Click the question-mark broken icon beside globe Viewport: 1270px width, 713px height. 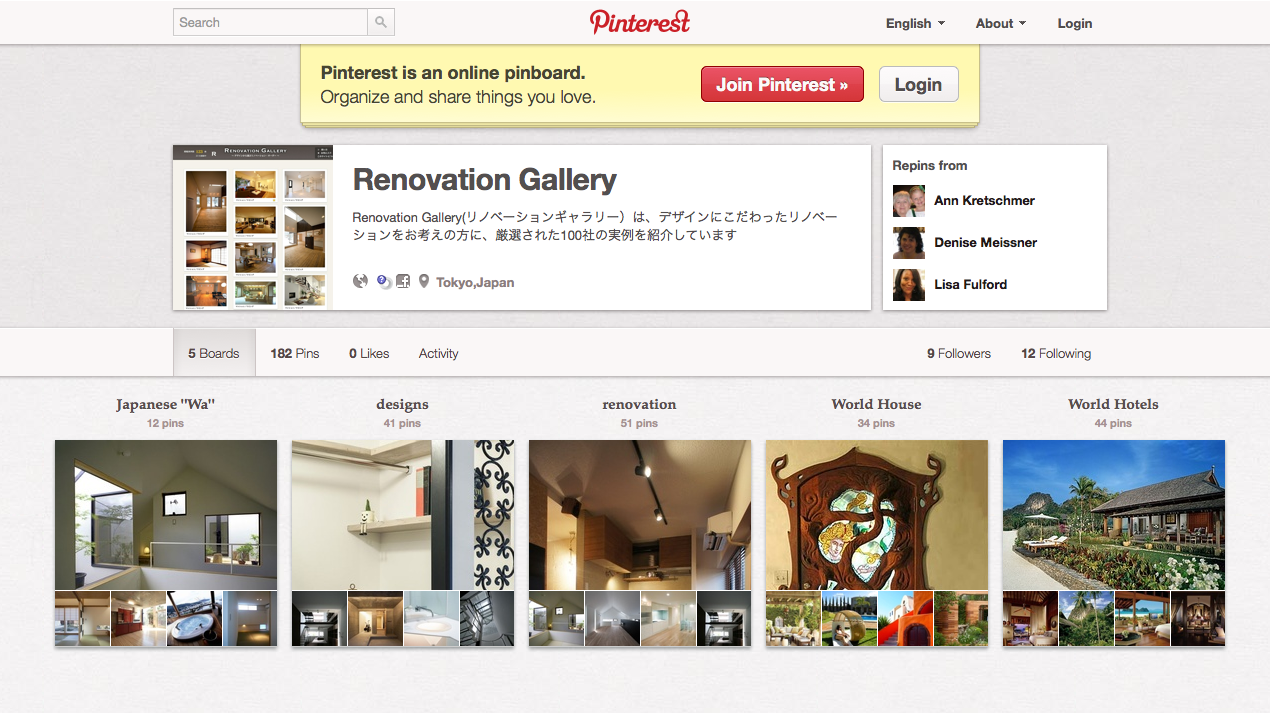coord(383,282)
